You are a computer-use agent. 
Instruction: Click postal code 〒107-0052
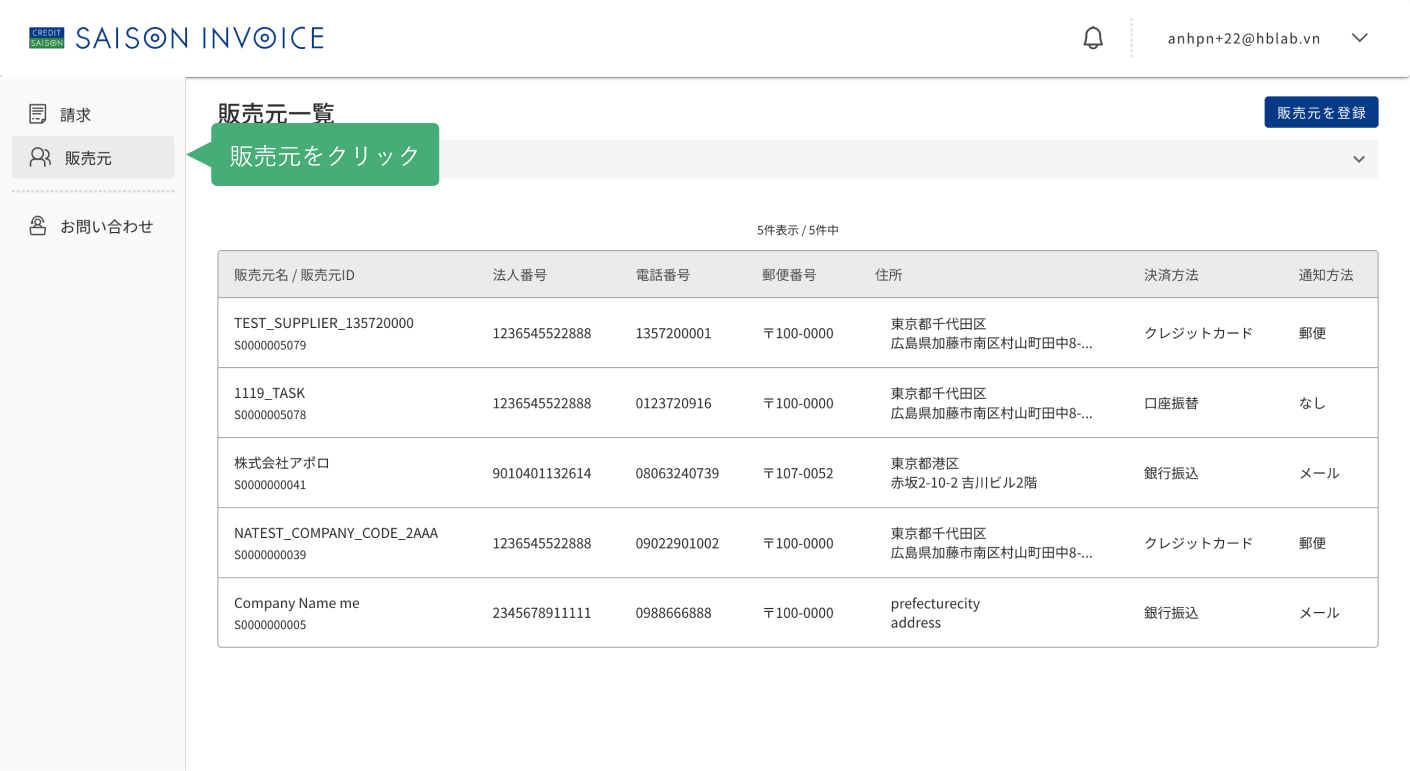tap(798, 473)
